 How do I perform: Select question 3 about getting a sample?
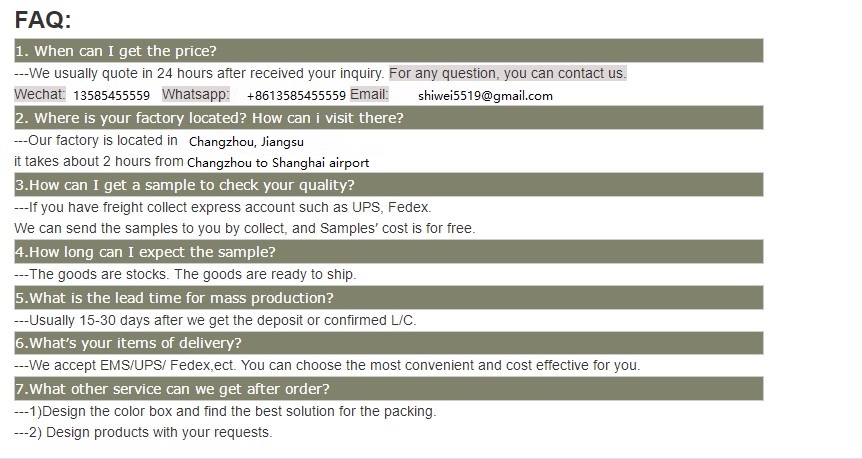(x=389, y=185)
